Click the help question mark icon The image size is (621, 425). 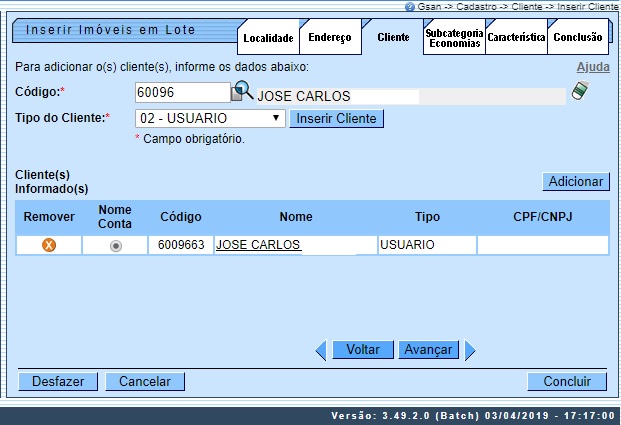[410, 7]
